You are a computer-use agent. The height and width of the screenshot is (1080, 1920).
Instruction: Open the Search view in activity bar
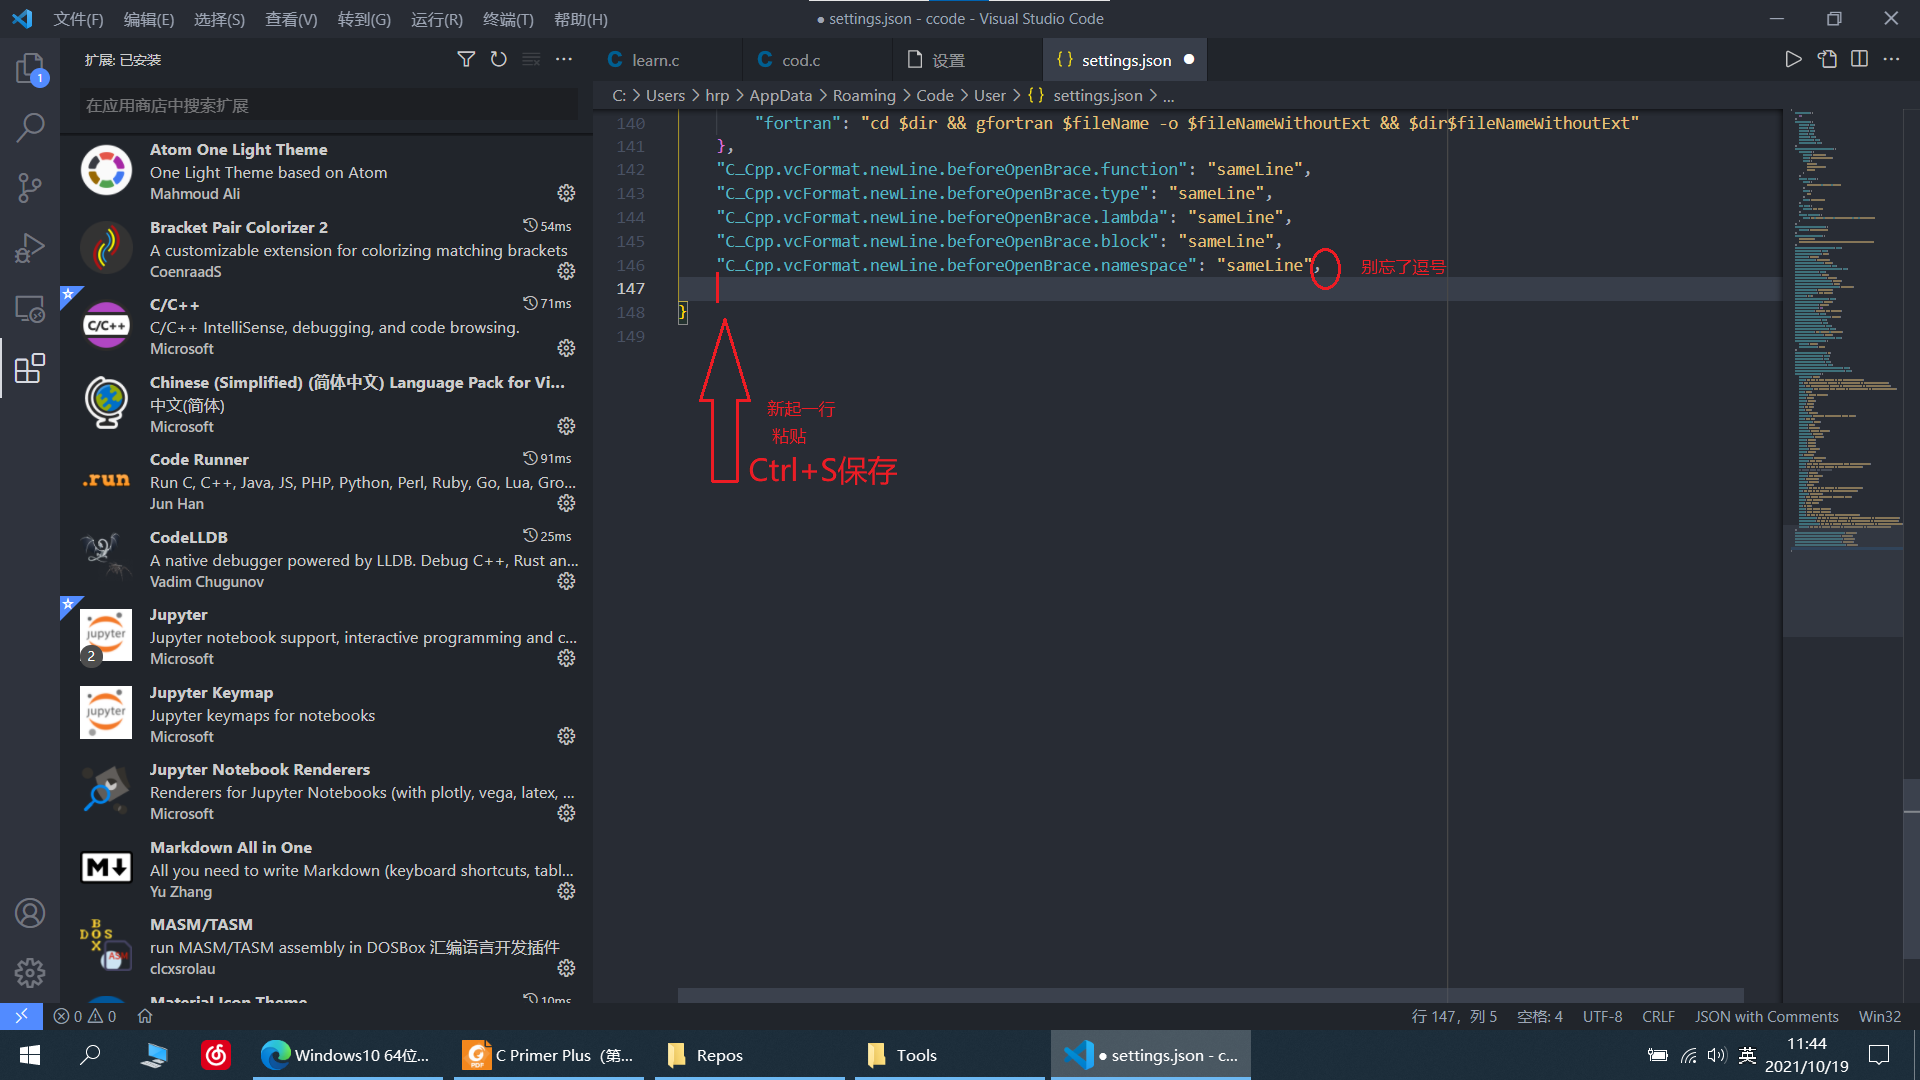tap(30, 127)
